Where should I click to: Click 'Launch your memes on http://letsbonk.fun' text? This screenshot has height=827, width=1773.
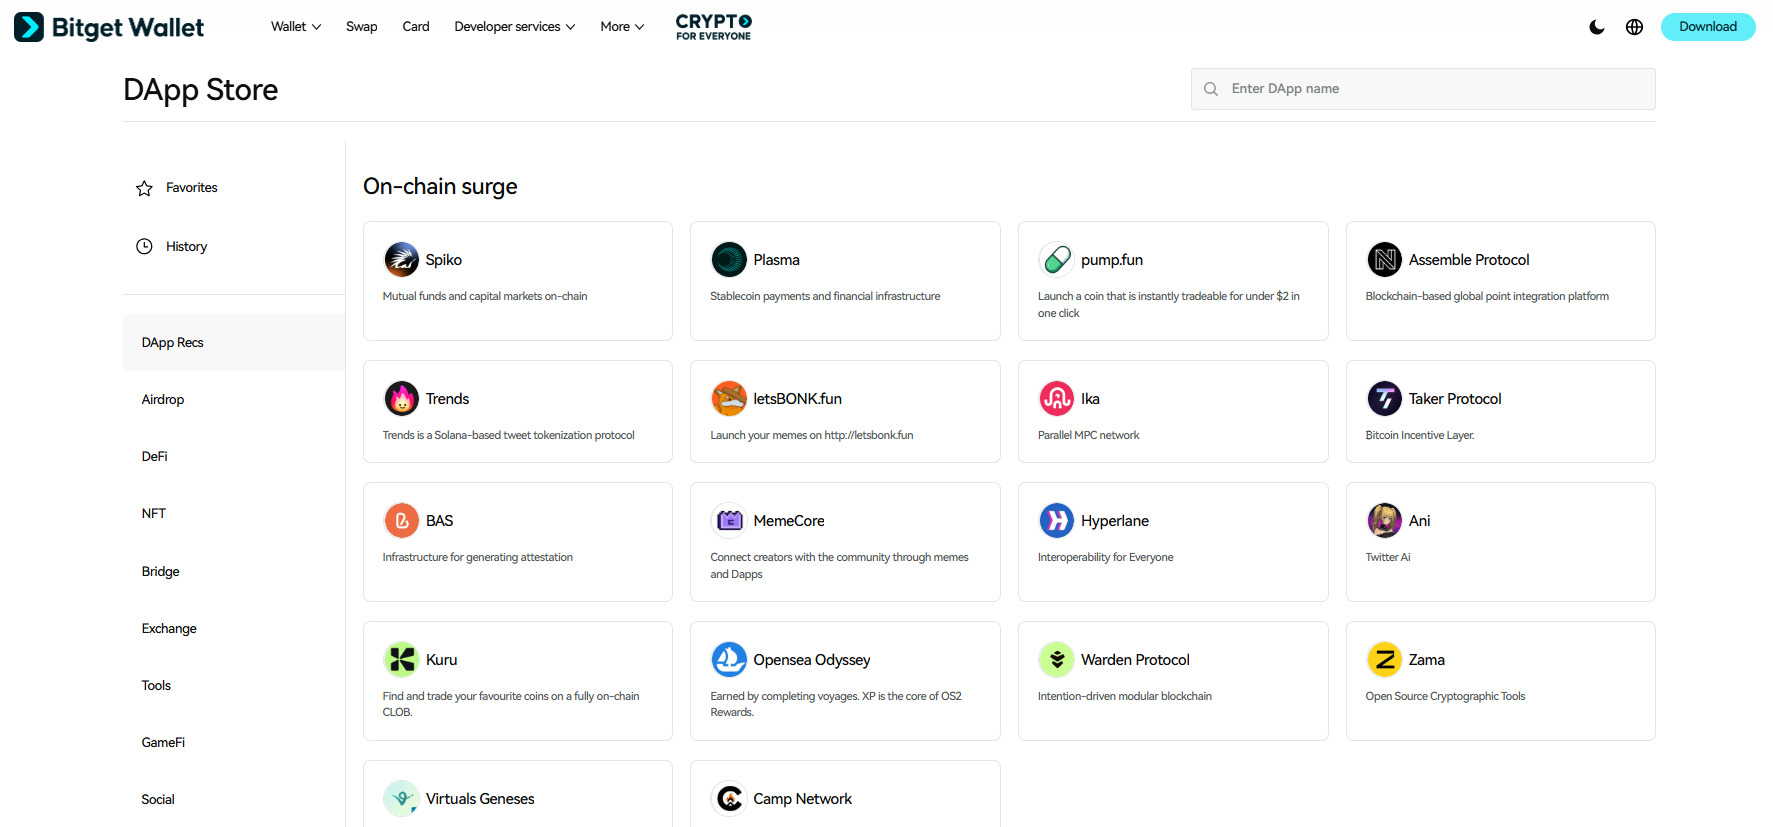pos(812,436)
